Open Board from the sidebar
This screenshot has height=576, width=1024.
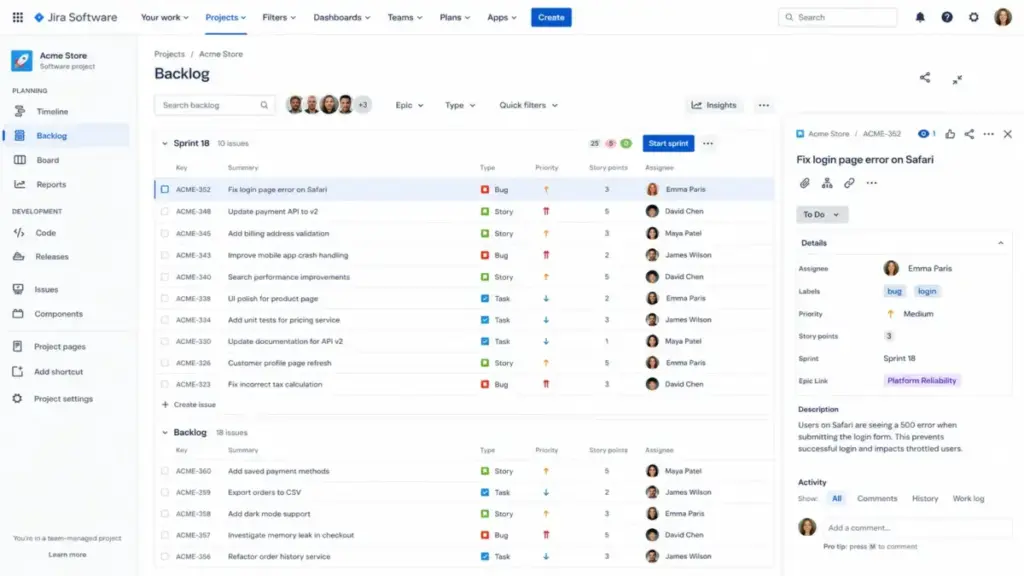[48, 160]
